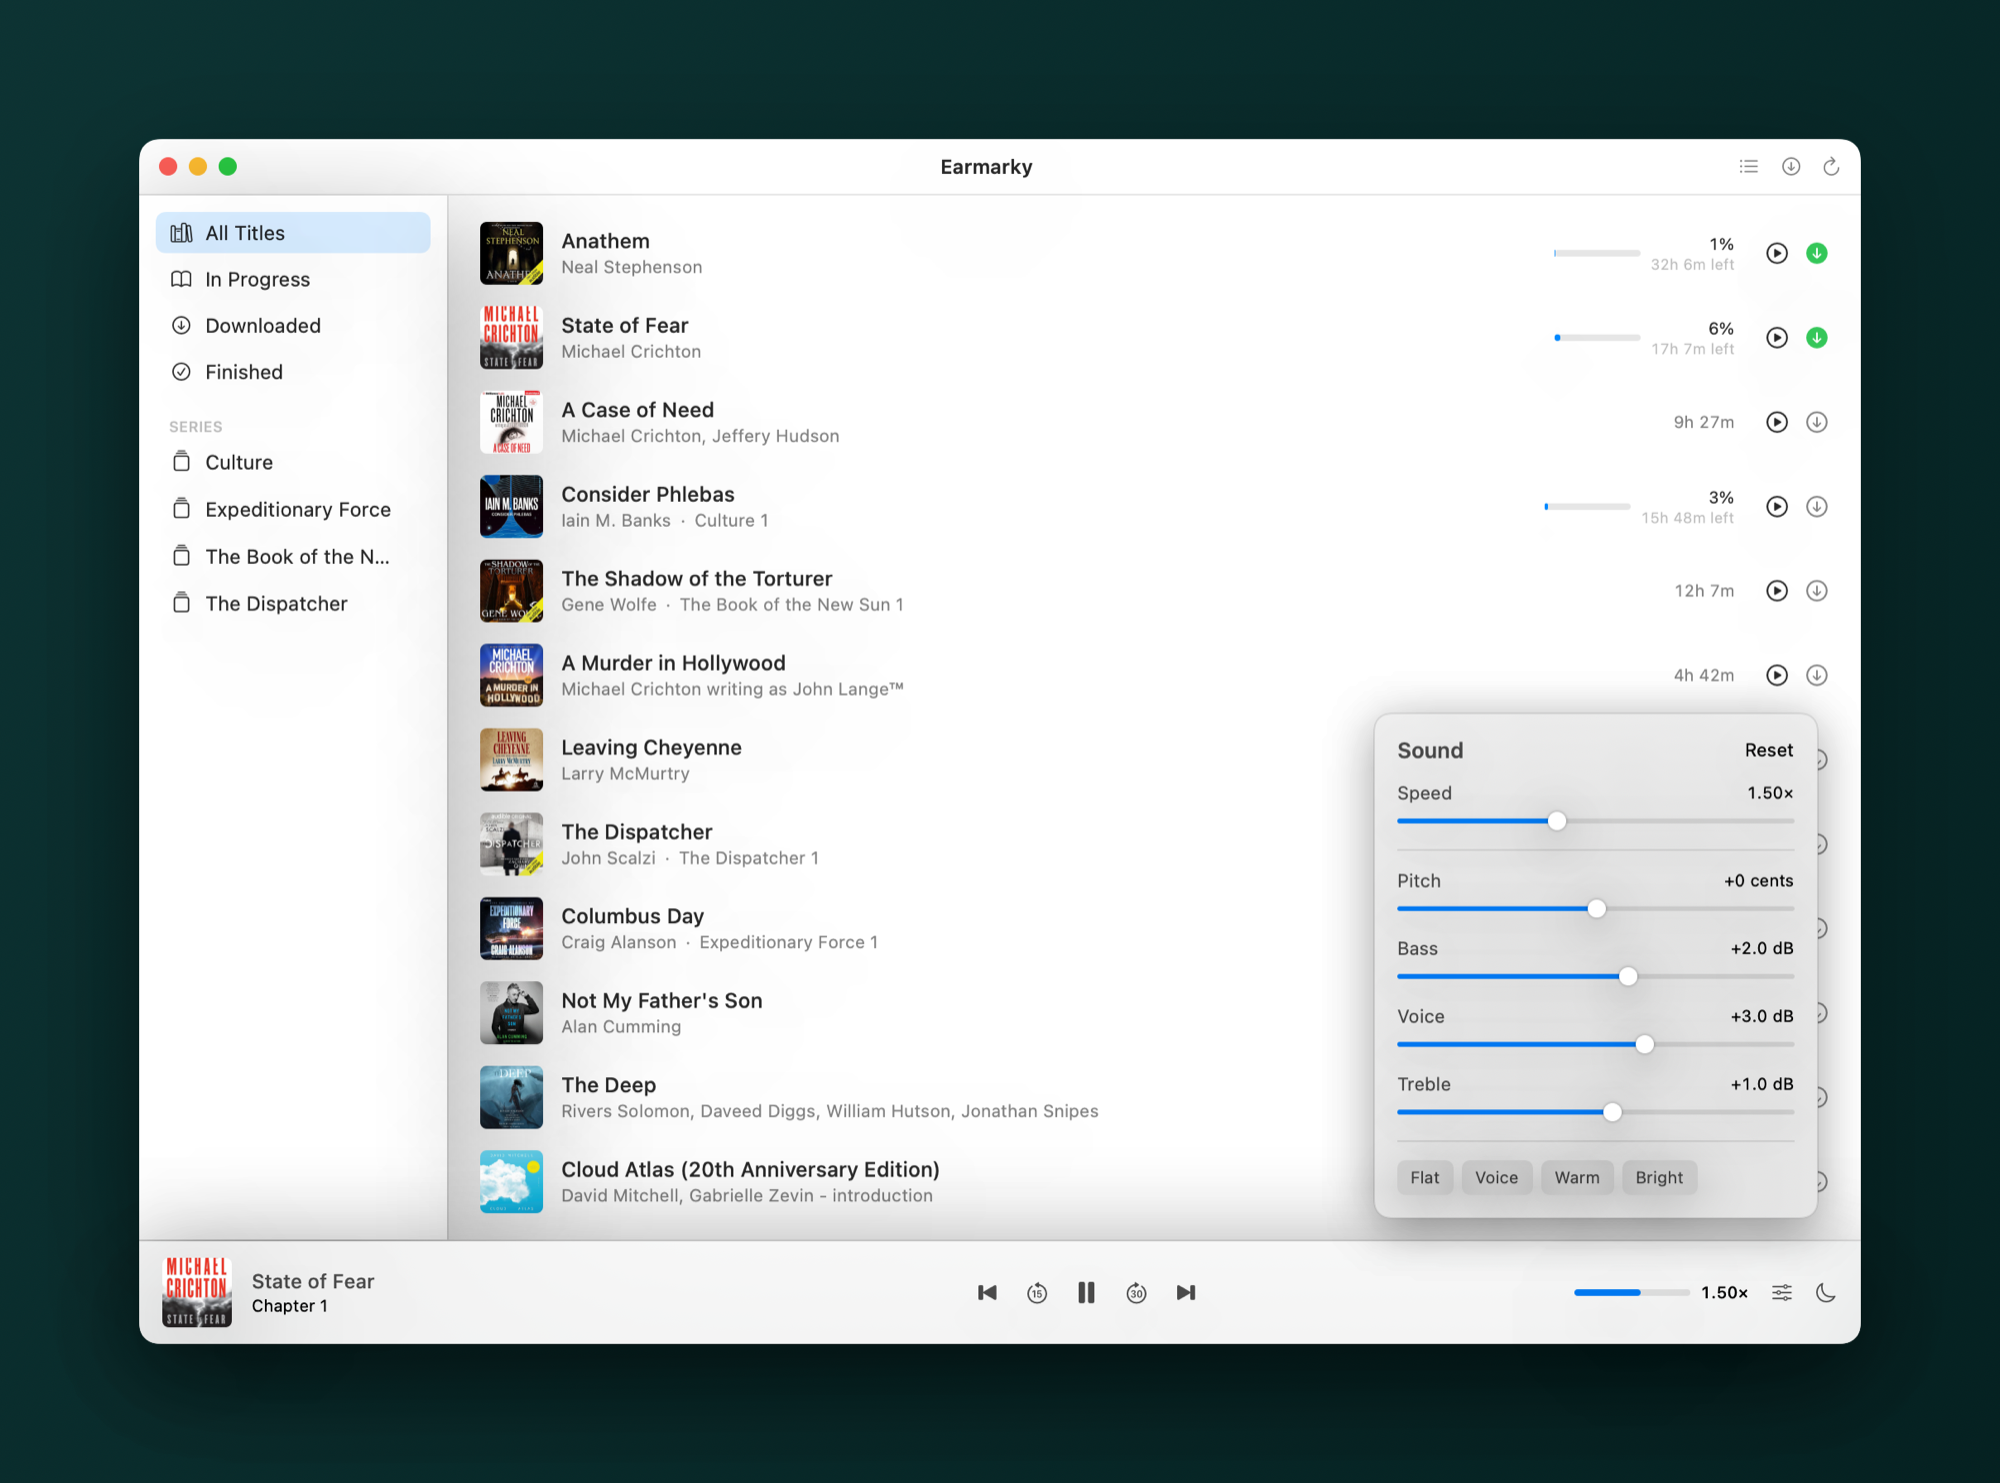
Task: Open the Expeditionary Force series
Action: coord(293,509)
